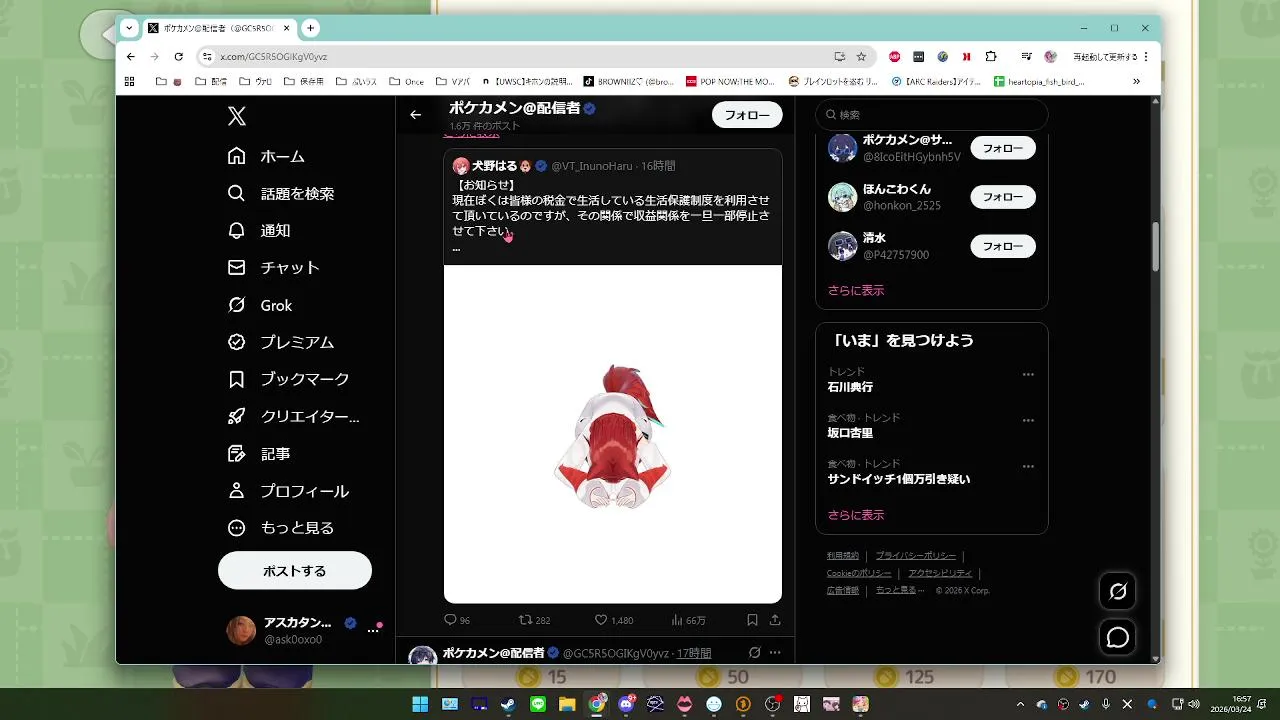
Task: Open more options for サンドイッチ trend
Action: coord(1028,467)
